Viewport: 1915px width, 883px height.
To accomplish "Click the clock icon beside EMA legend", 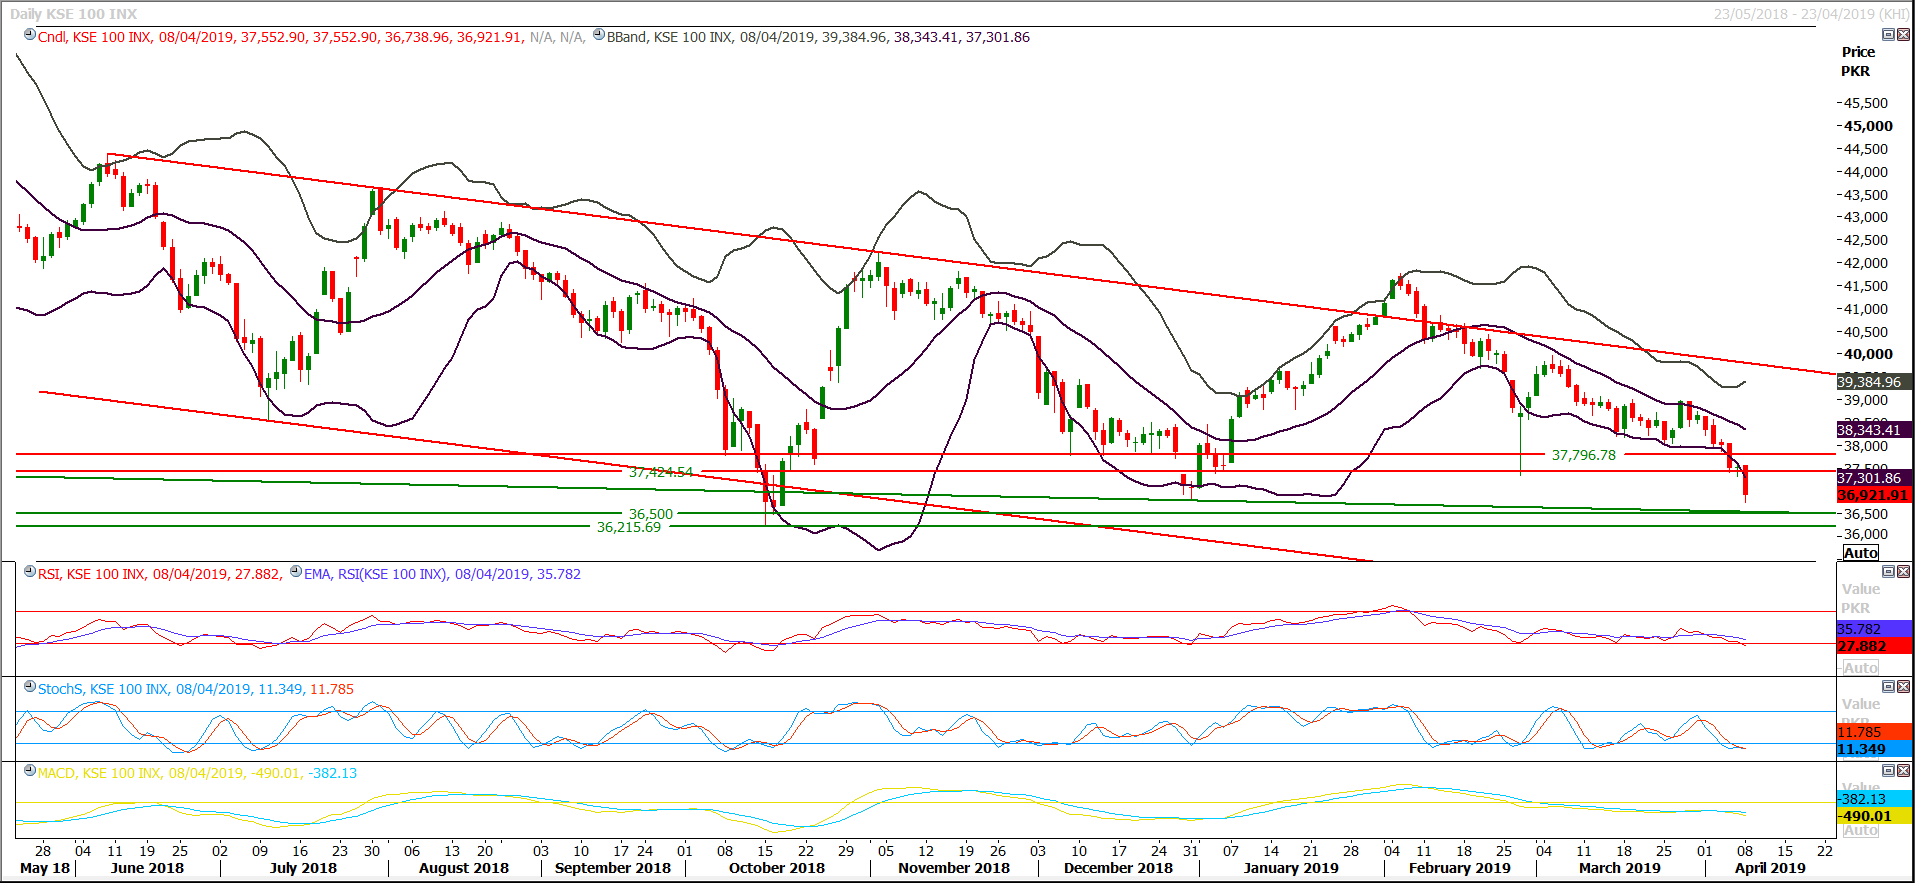I will coord(296,572).
